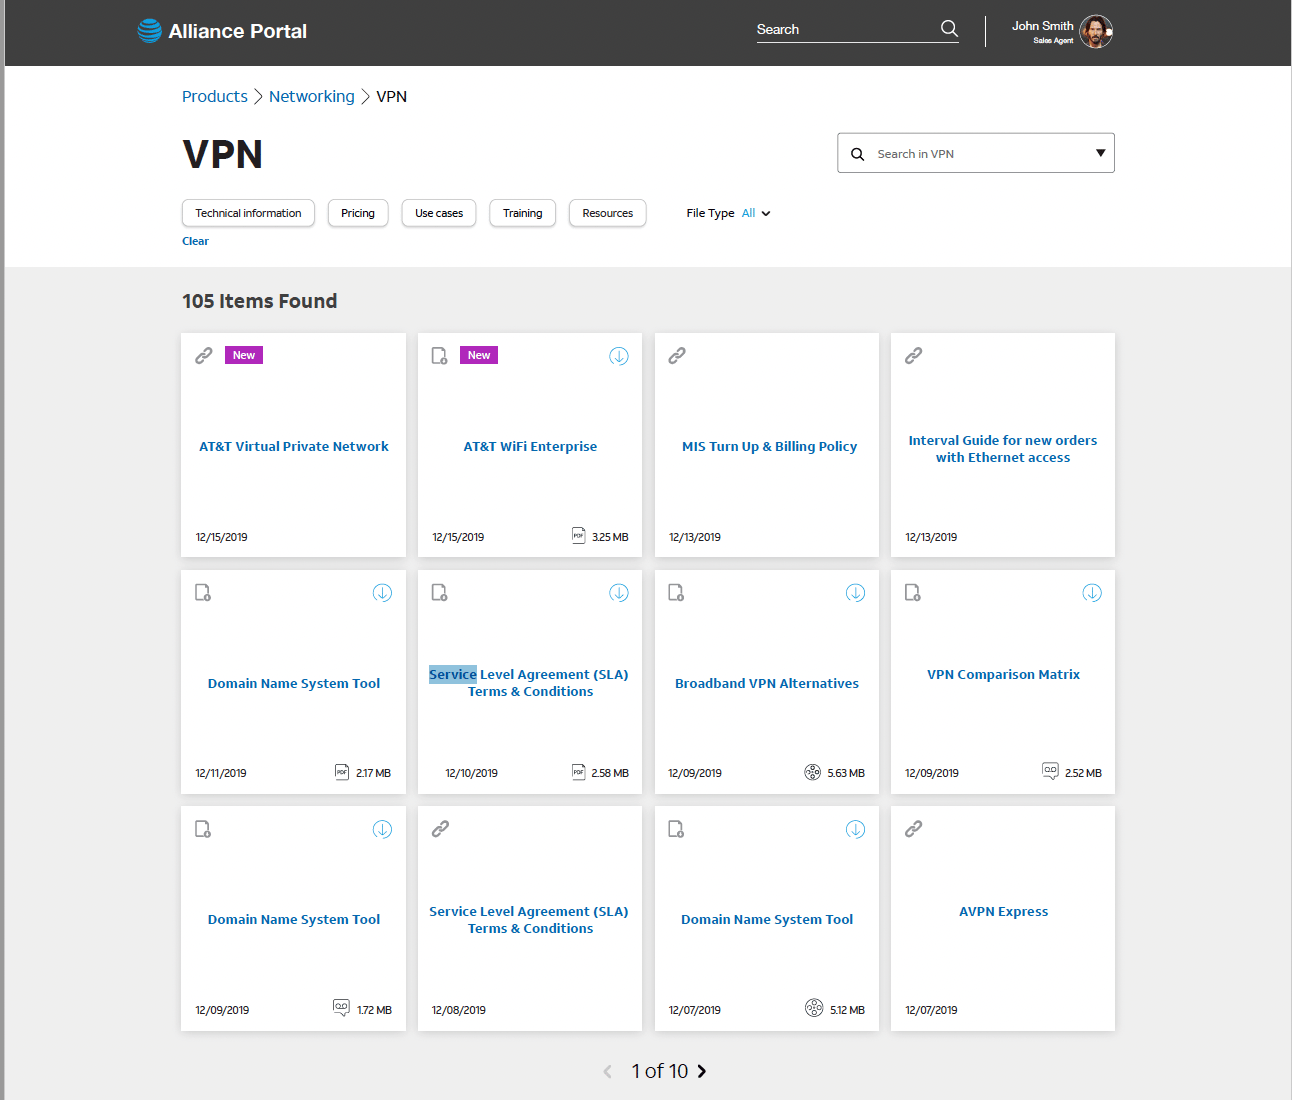Screen dimensions: 1292x1100
Task: Open MIS Turn Up & Billing Policy link
Action: pyautogui.click(x=769, y=446)
